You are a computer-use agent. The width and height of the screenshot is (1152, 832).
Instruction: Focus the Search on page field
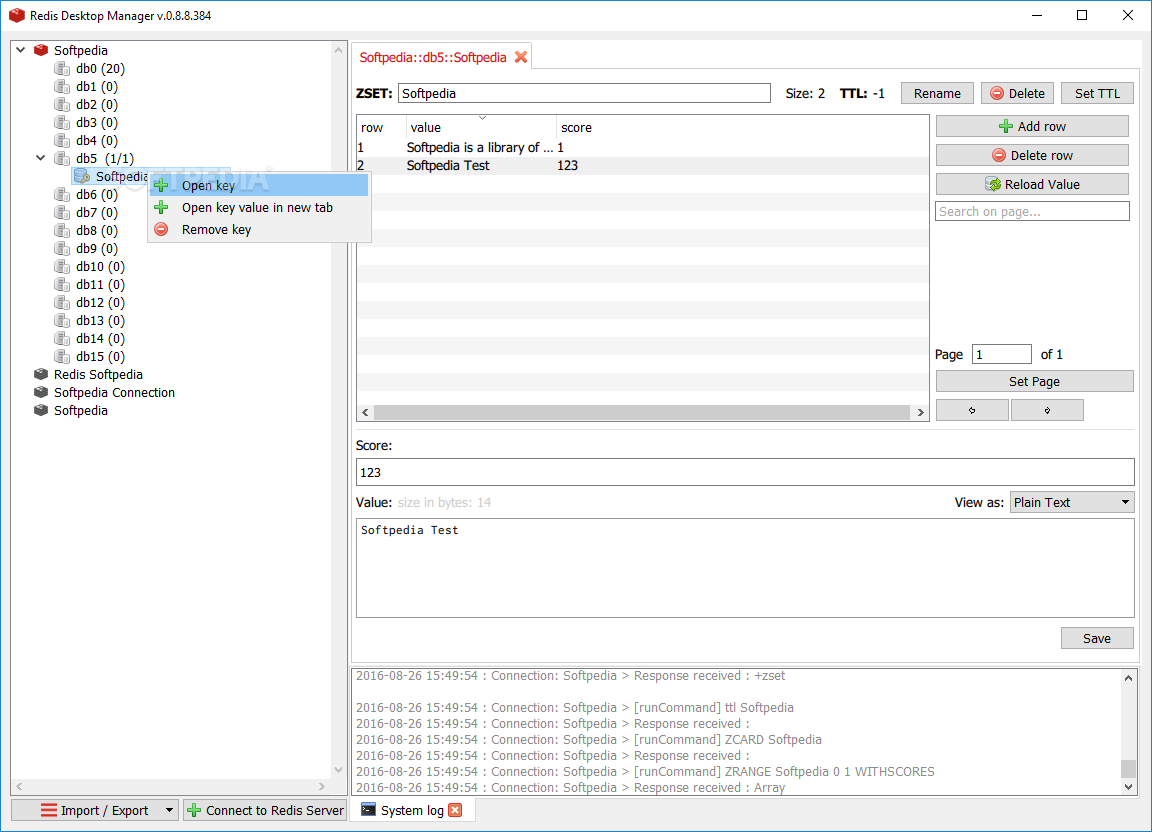(1032, 212)
